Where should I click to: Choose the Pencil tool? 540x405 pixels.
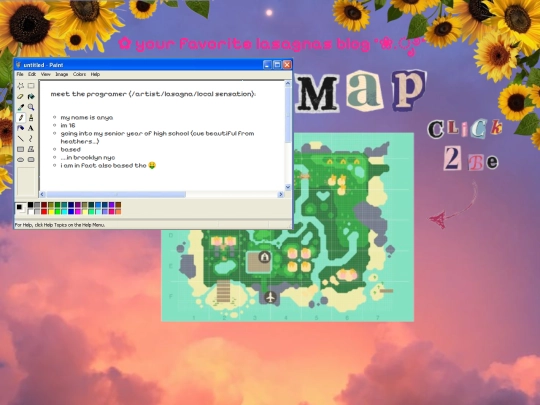pyautogui.click(x=21, y=117)
